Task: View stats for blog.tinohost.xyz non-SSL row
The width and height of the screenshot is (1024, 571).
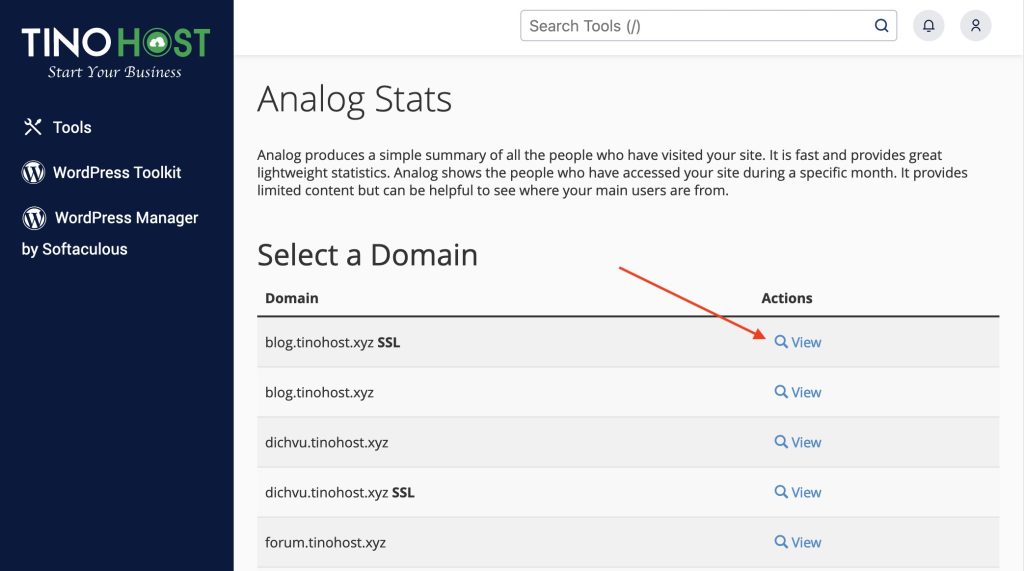Action: (x=797, y=392)
